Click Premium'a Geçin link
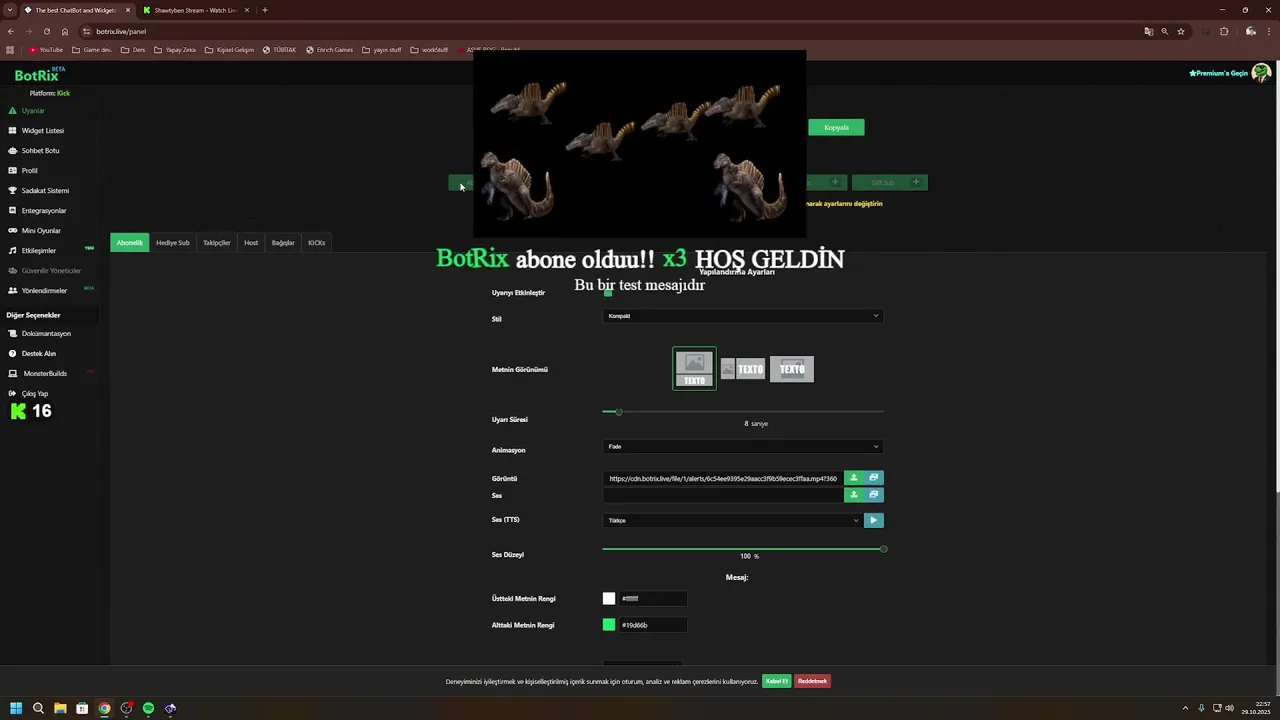1280x720 pixels. click(x=1218, y=73)
